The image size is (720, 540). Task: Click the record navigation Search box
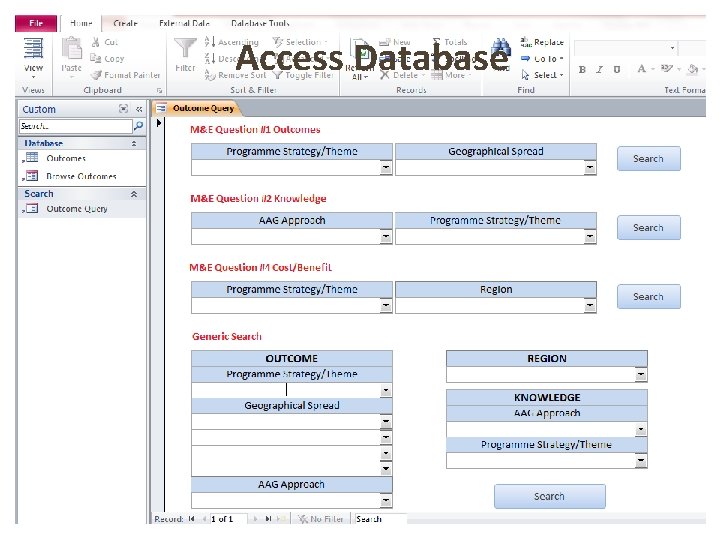coord(380,519)
